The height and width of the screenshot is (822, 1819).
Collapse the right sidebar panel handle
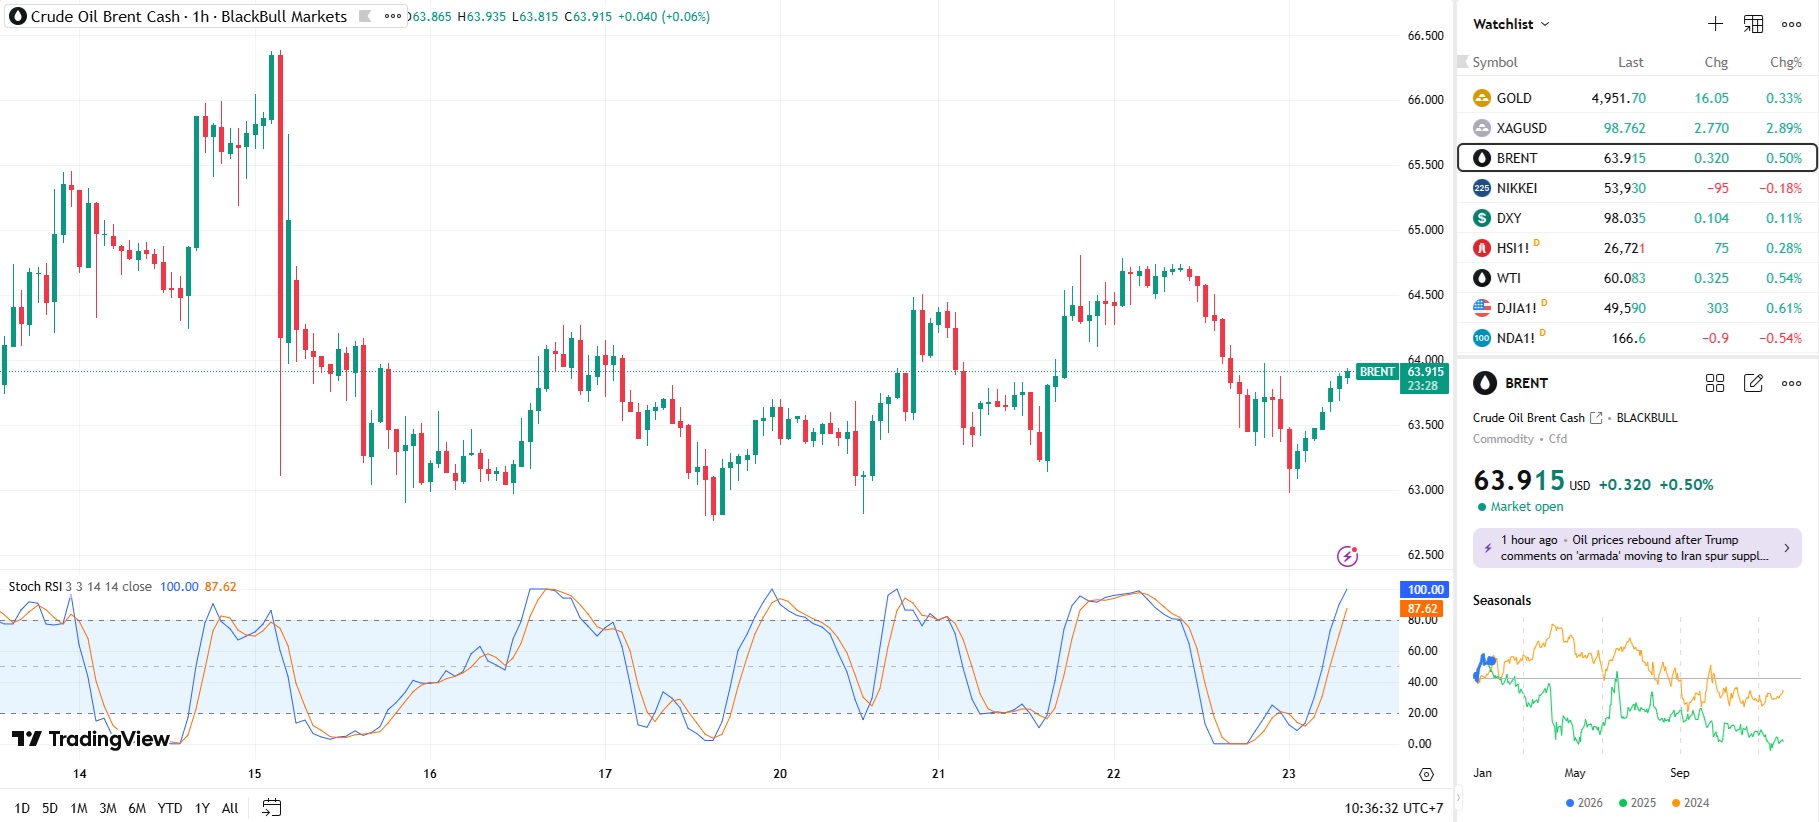pyautogui.click(x=1458, y=798)
